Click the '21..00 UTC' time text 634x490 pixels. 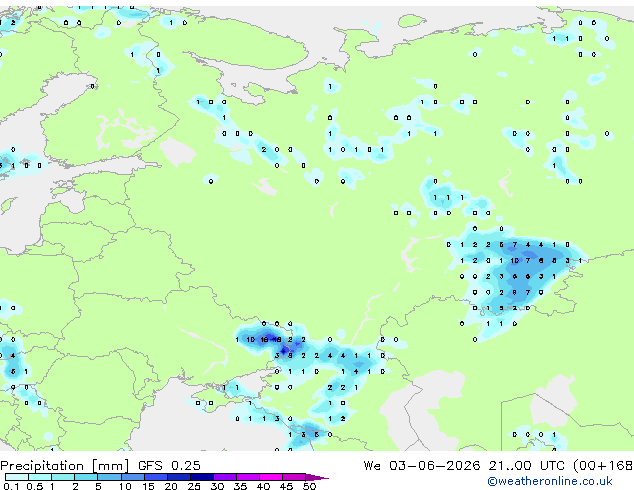coord(526,466)
